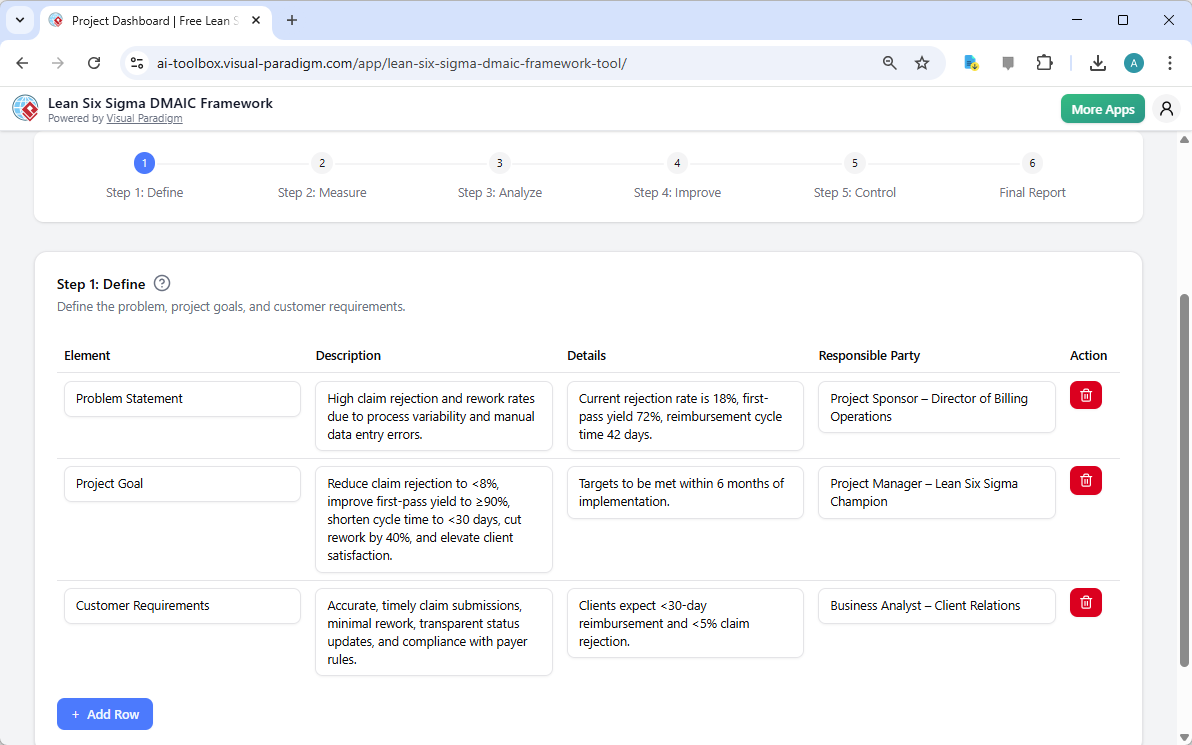The image size is (1192, 745).
Task: Click the Add Row button
Action: [x=104, y=714]
